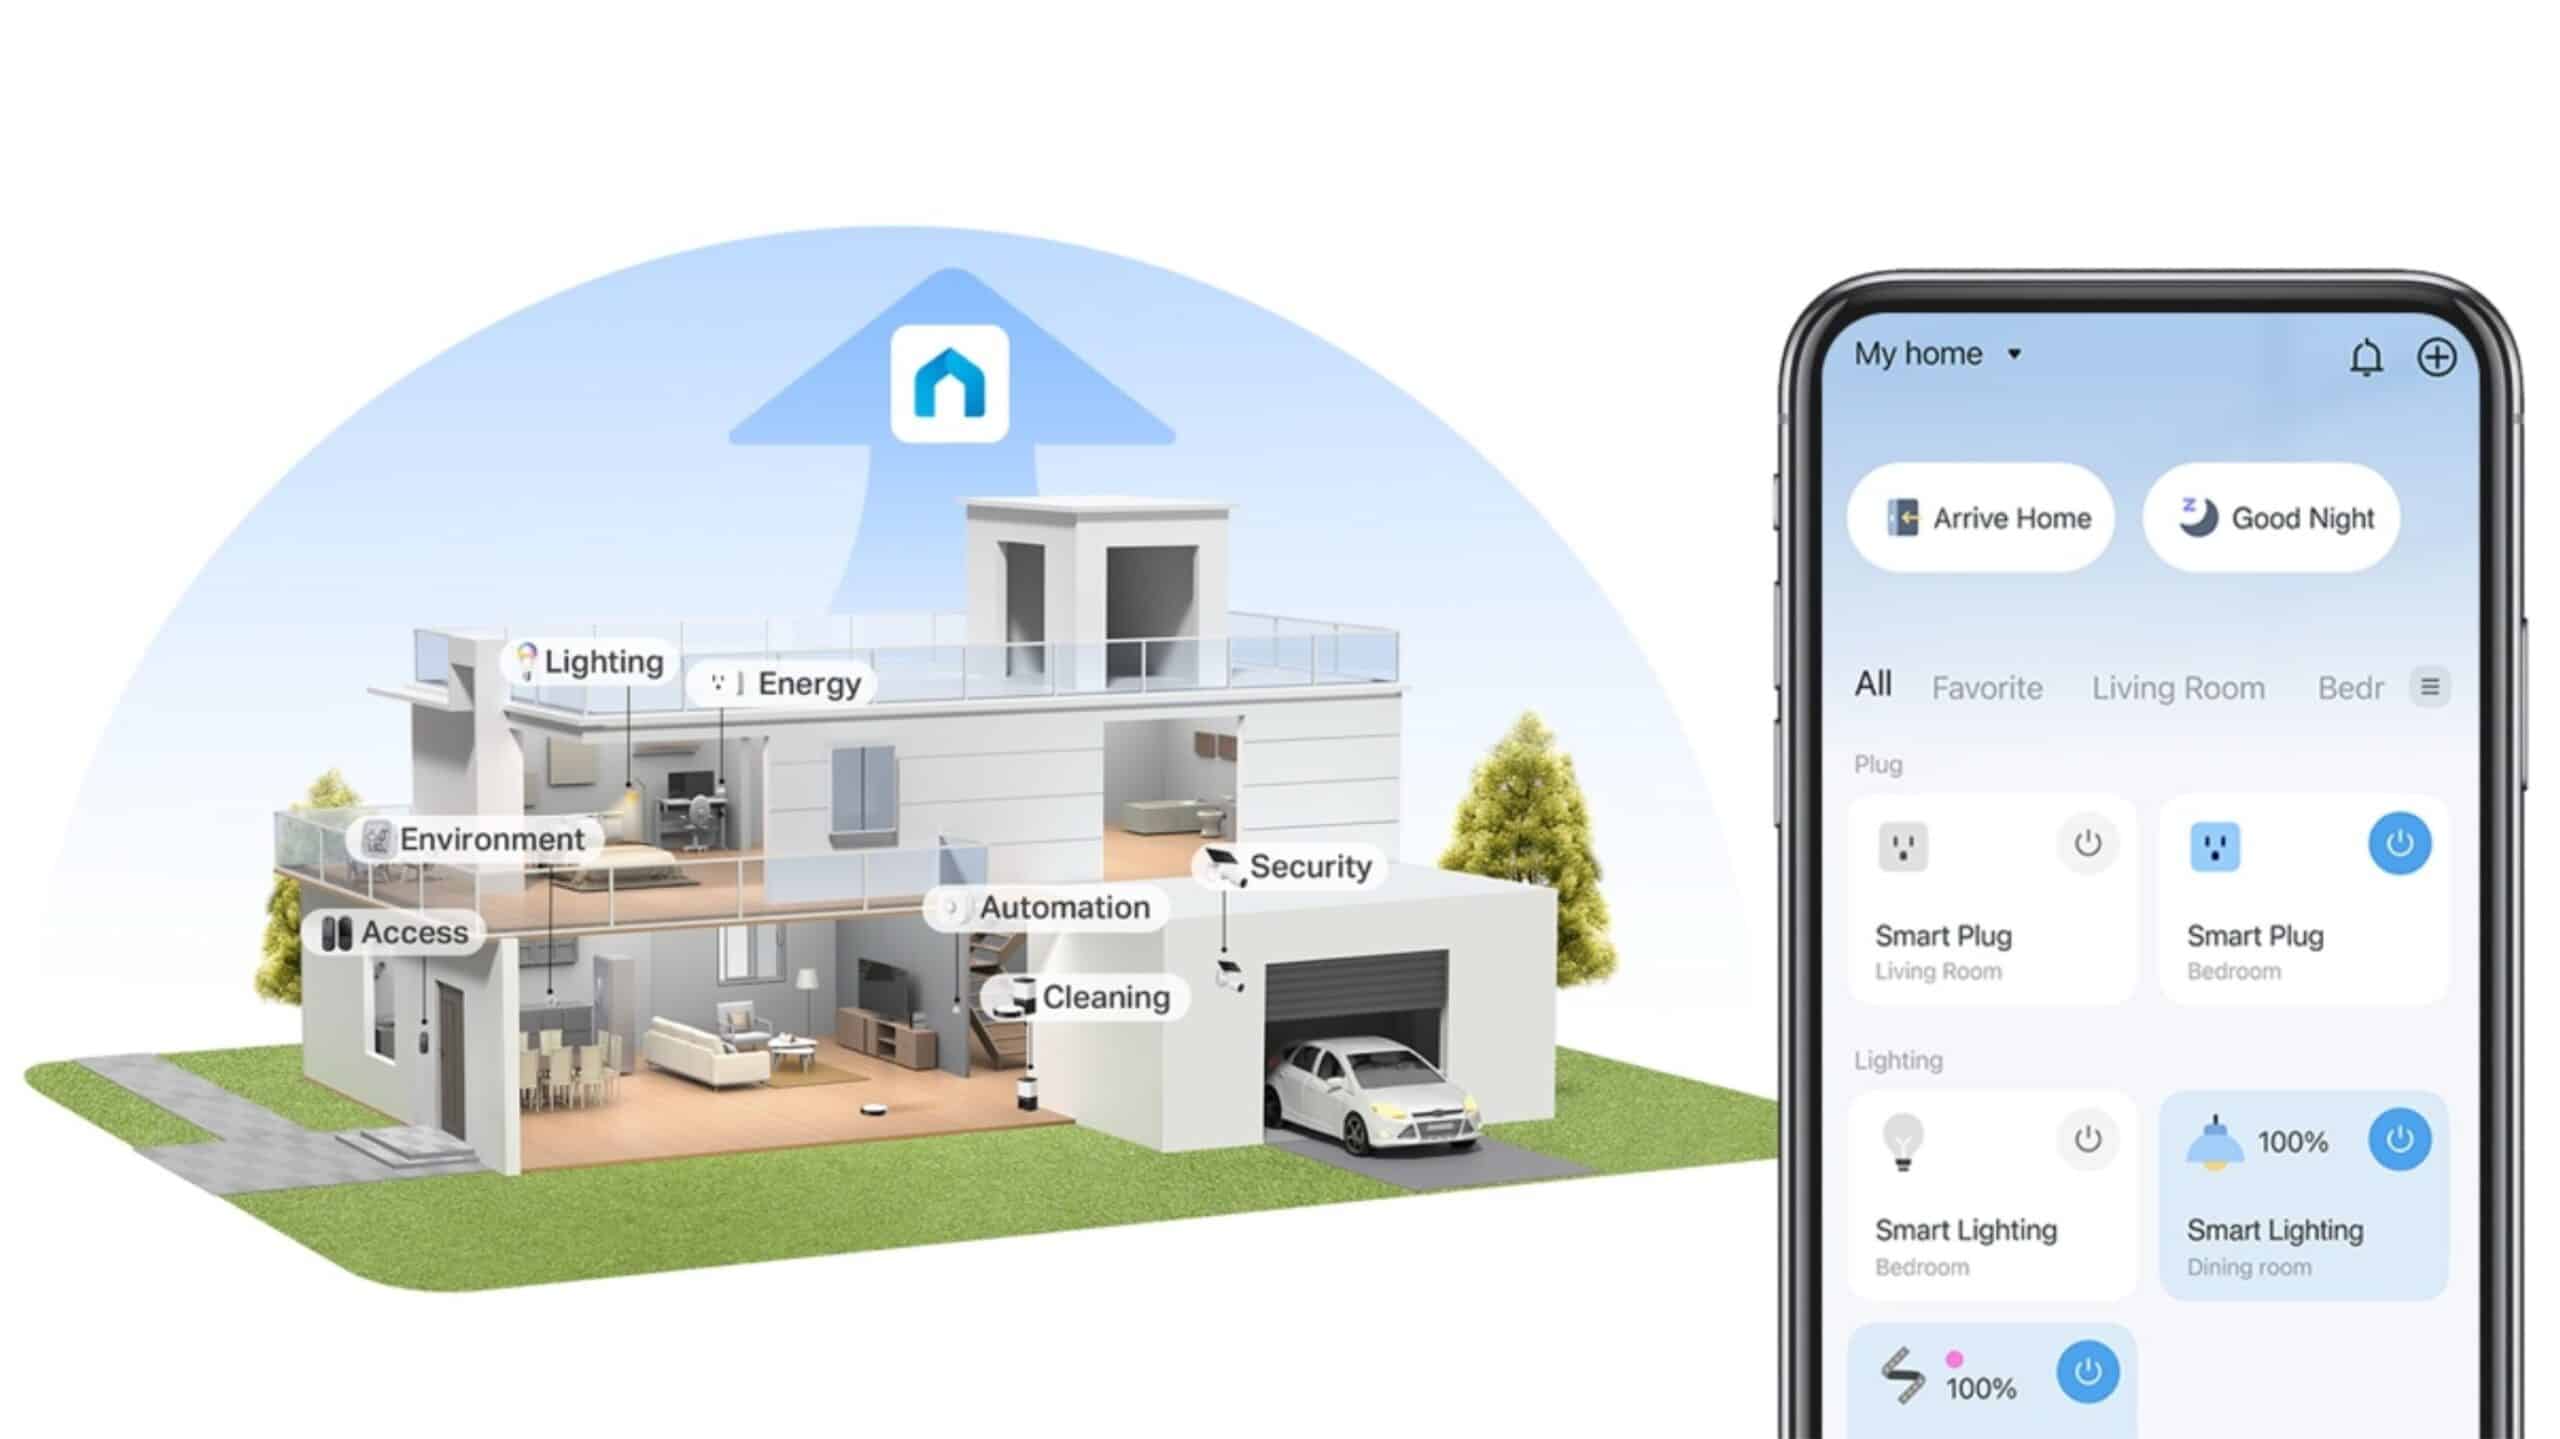Select the All devices tab

(x=1873, y=684)
